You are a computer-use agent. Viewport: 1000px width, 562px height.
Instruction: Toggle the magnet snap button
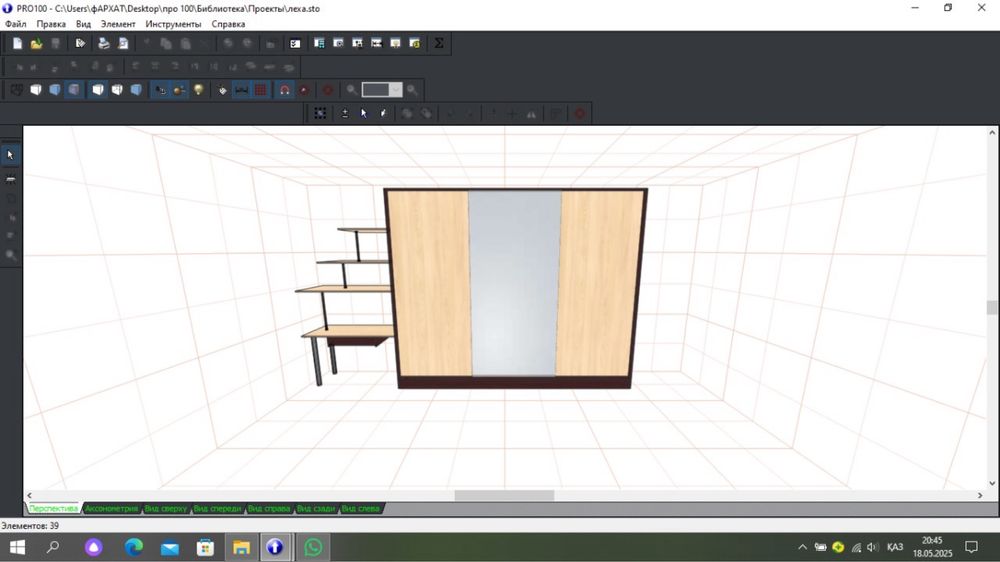click(x=284, y=90)
